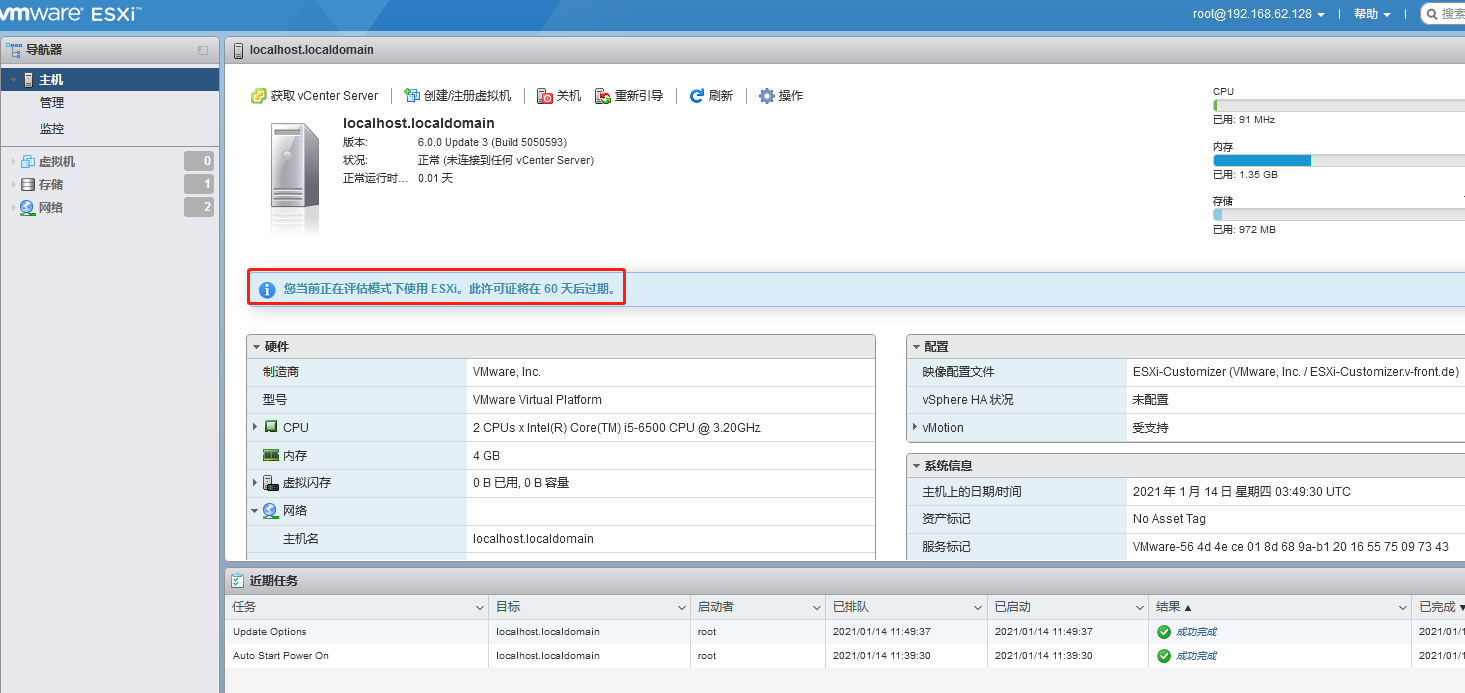
Task: Click the 创建/注册虚拟机 button
Action: (x=458, y=96)
